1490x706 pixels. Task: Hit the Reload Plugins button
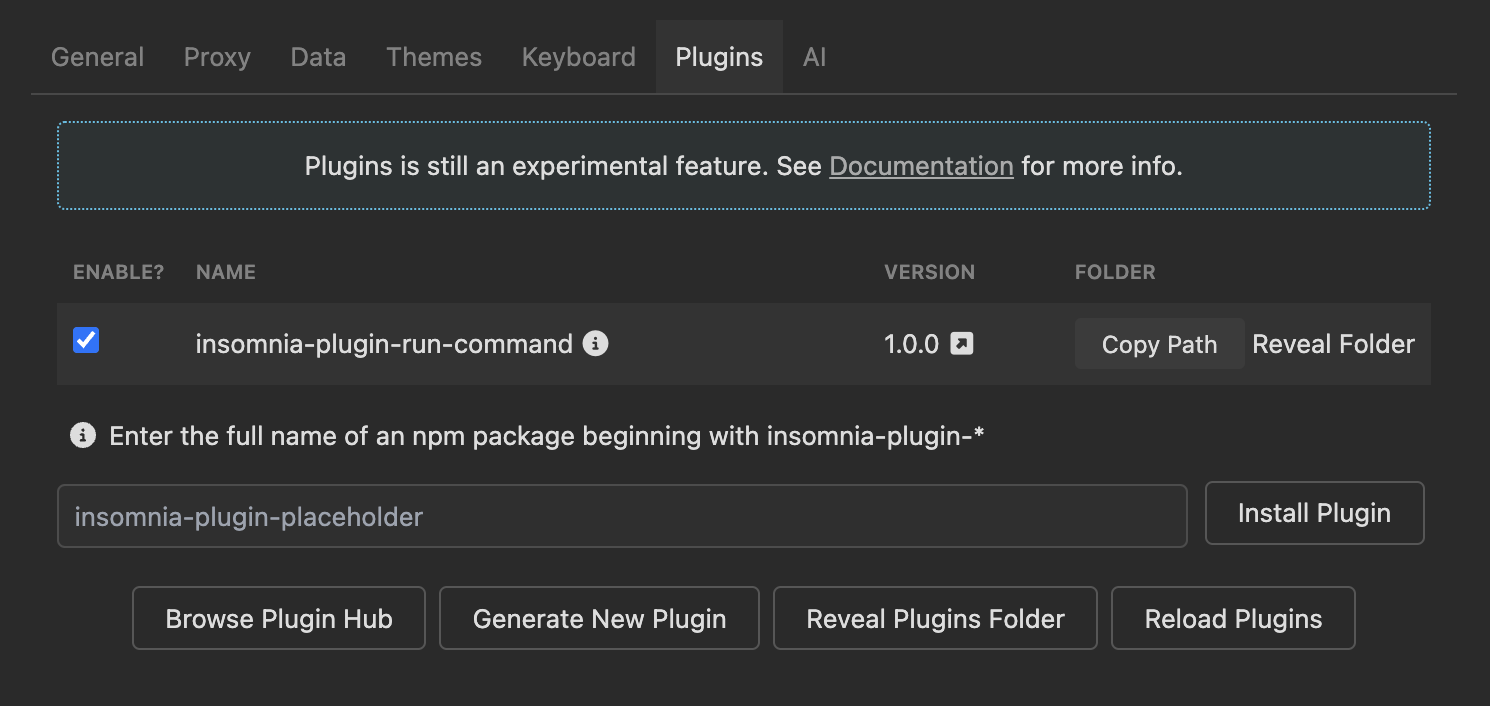click(x=1233, y=619)
